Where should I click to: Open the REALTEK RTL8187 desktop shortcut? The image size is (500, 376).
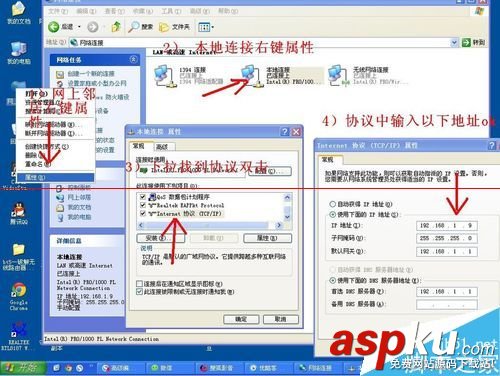(17, 336)
